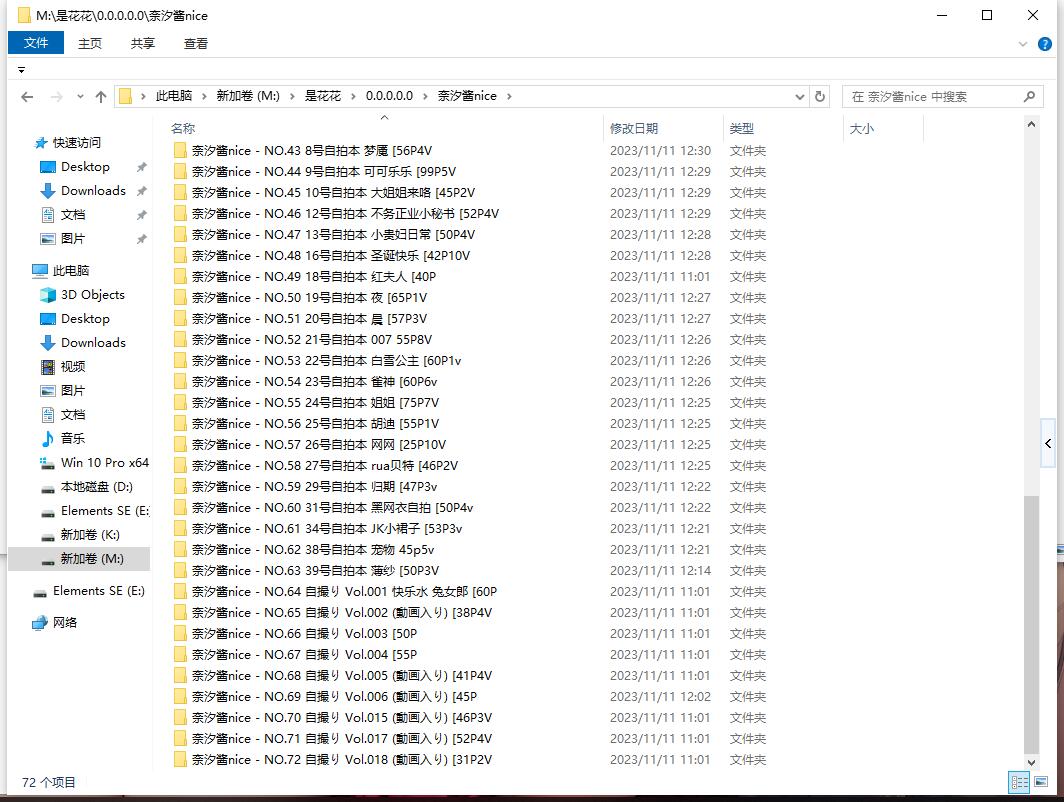The image size is (1064, 802).
Task: Open 音乐 folder in sidebar
Action: click(73, 438)
